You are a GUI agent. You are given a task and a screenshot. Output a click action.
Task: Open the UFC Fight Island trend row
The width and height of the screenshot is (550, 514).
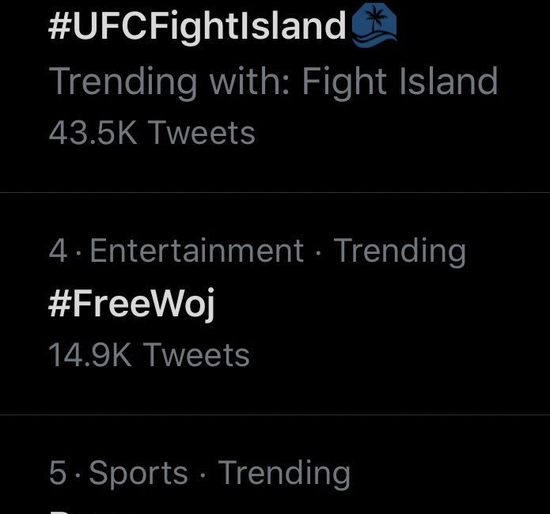tap(275, 96)
